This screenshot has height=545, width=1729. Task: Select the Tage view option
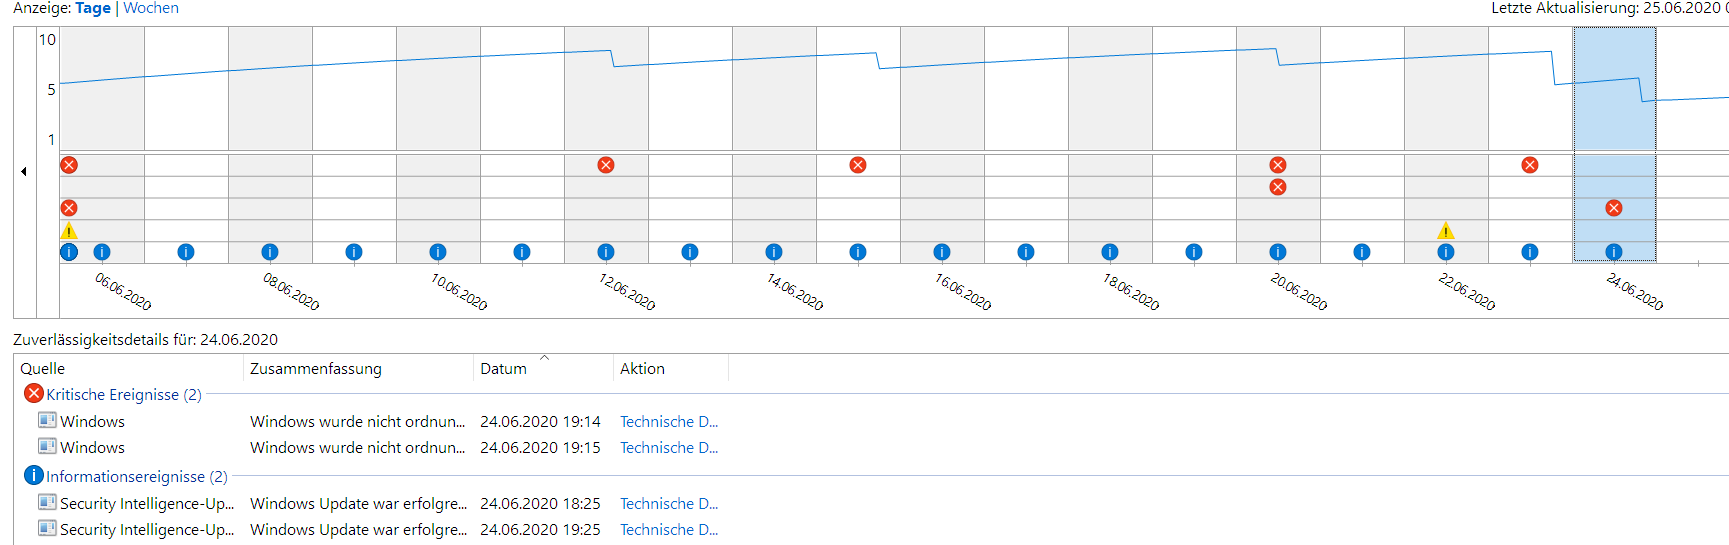[x=93, y=8]
